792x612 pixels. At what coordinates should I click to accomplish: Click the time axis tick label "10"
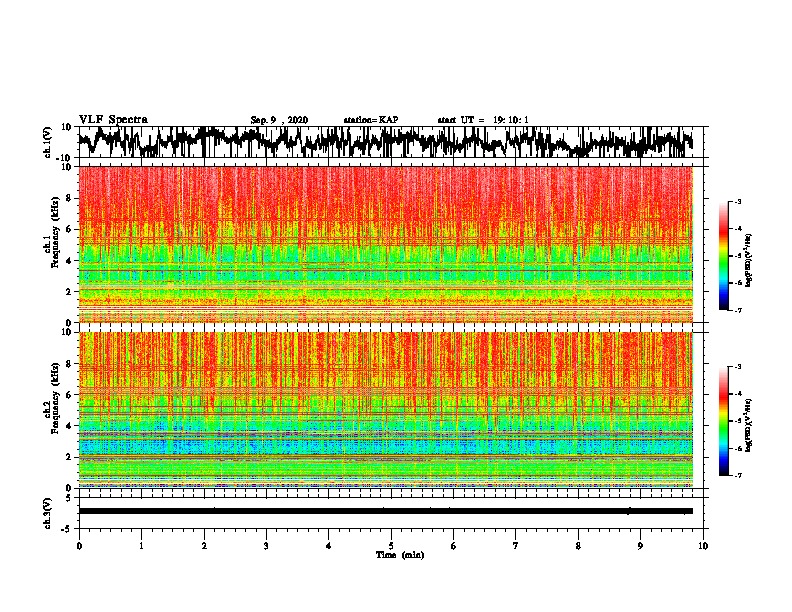pyautogui.click(x=703, y=546)
